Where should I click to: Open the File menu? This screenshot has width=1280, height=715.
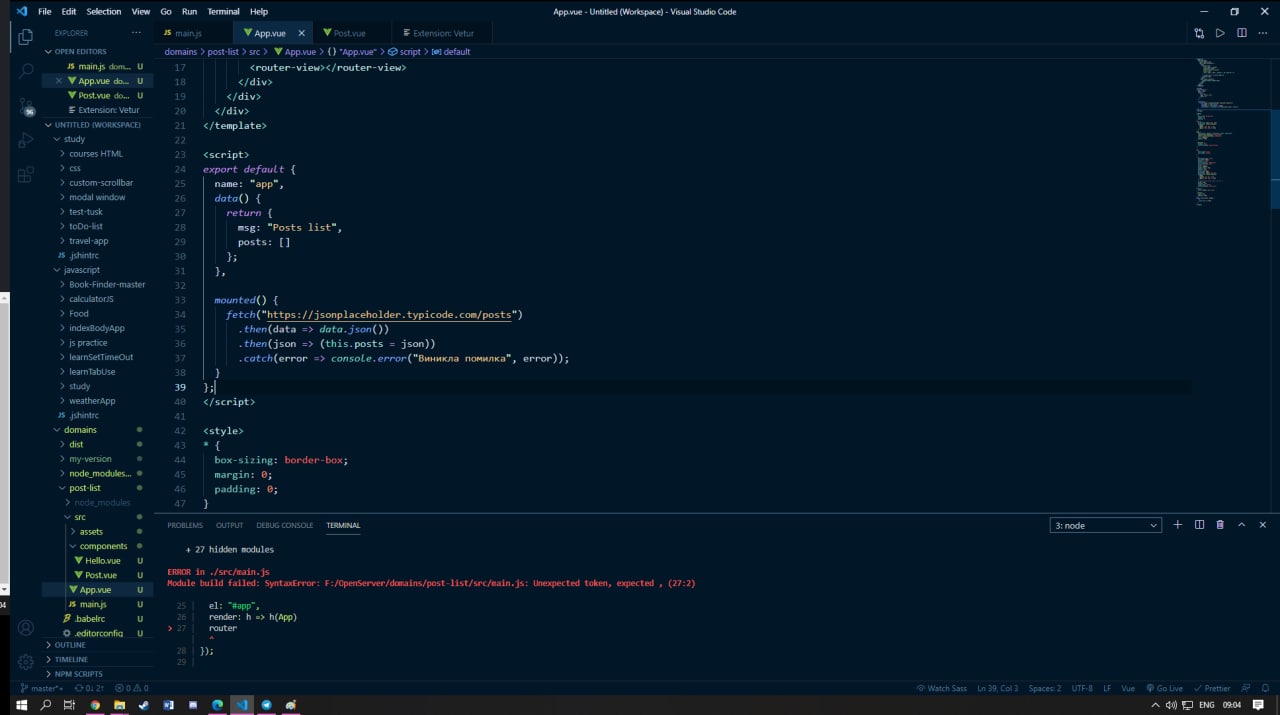tap(44, 11)
